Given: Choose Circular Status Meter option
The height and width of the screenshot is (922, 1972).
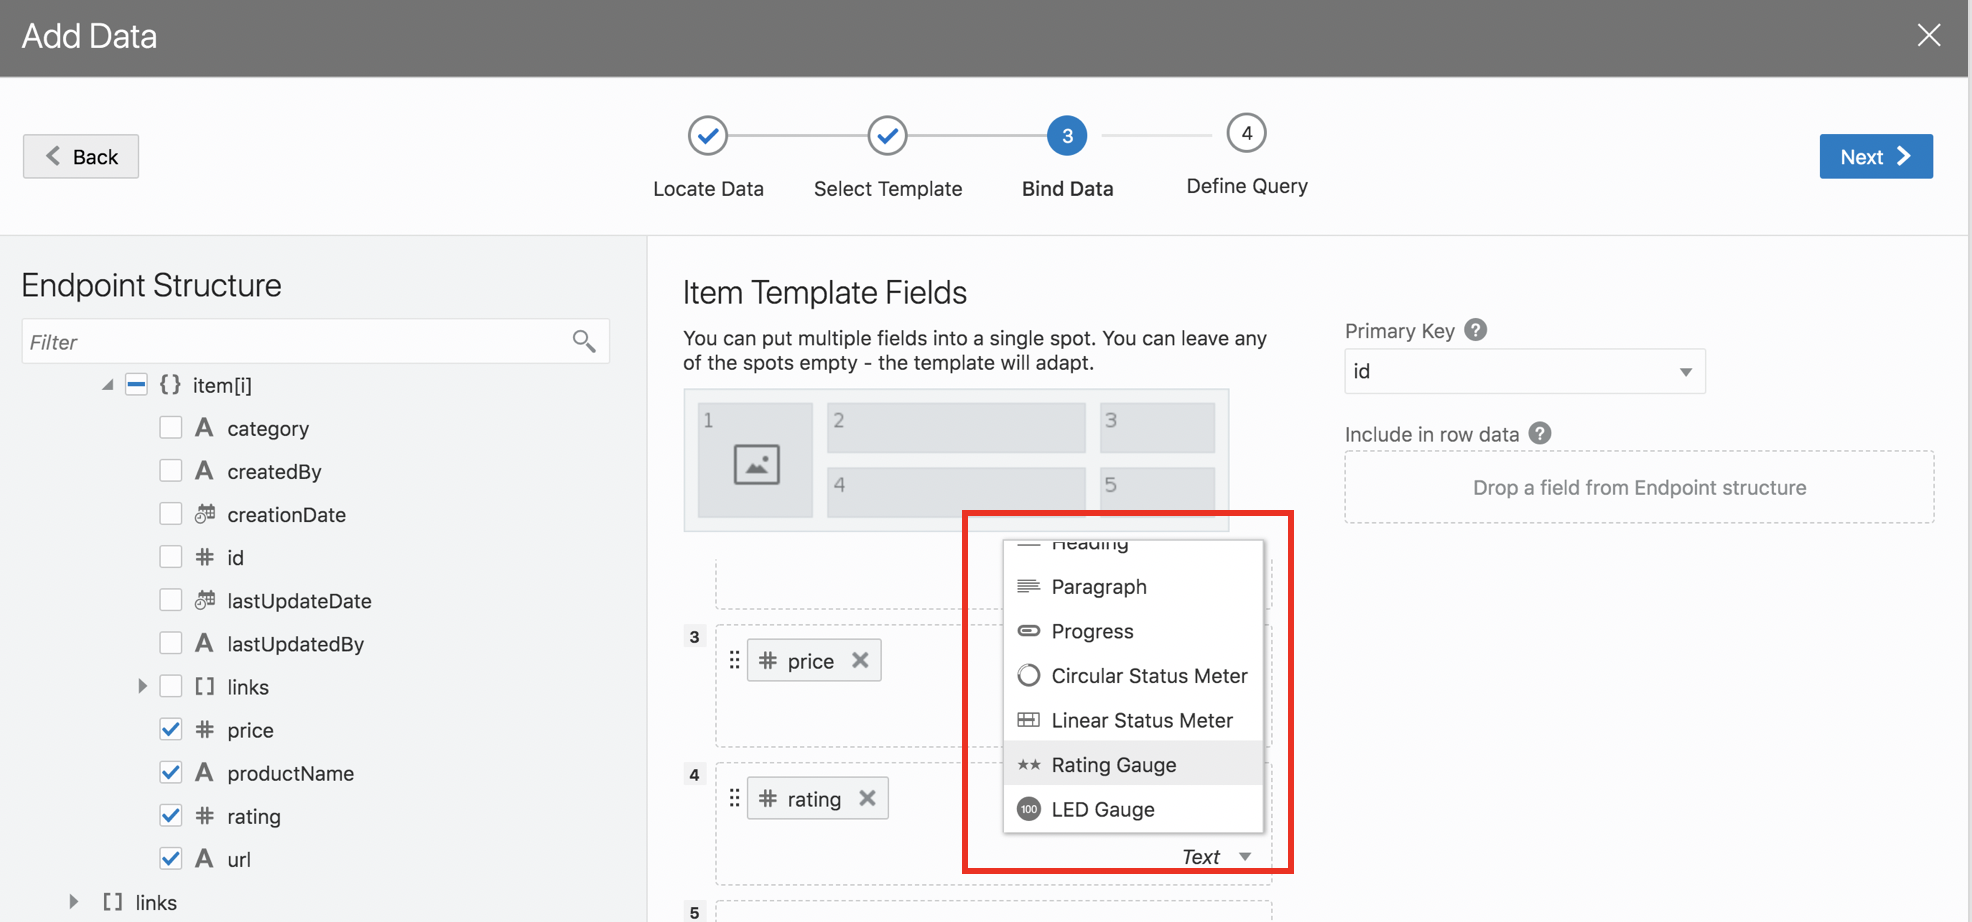Looking at the screenshot, I should point(1133,676).
